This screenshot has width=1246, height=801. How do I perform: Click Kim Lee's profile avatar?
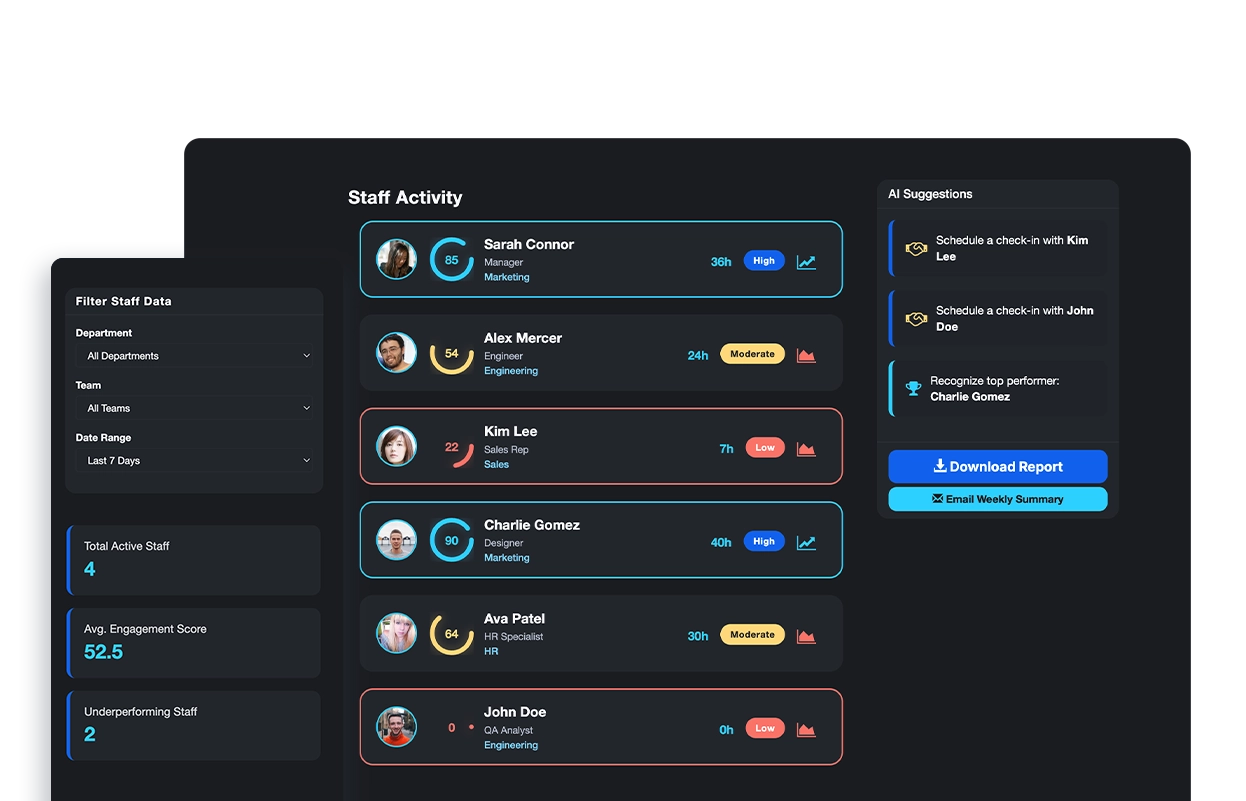396,446
